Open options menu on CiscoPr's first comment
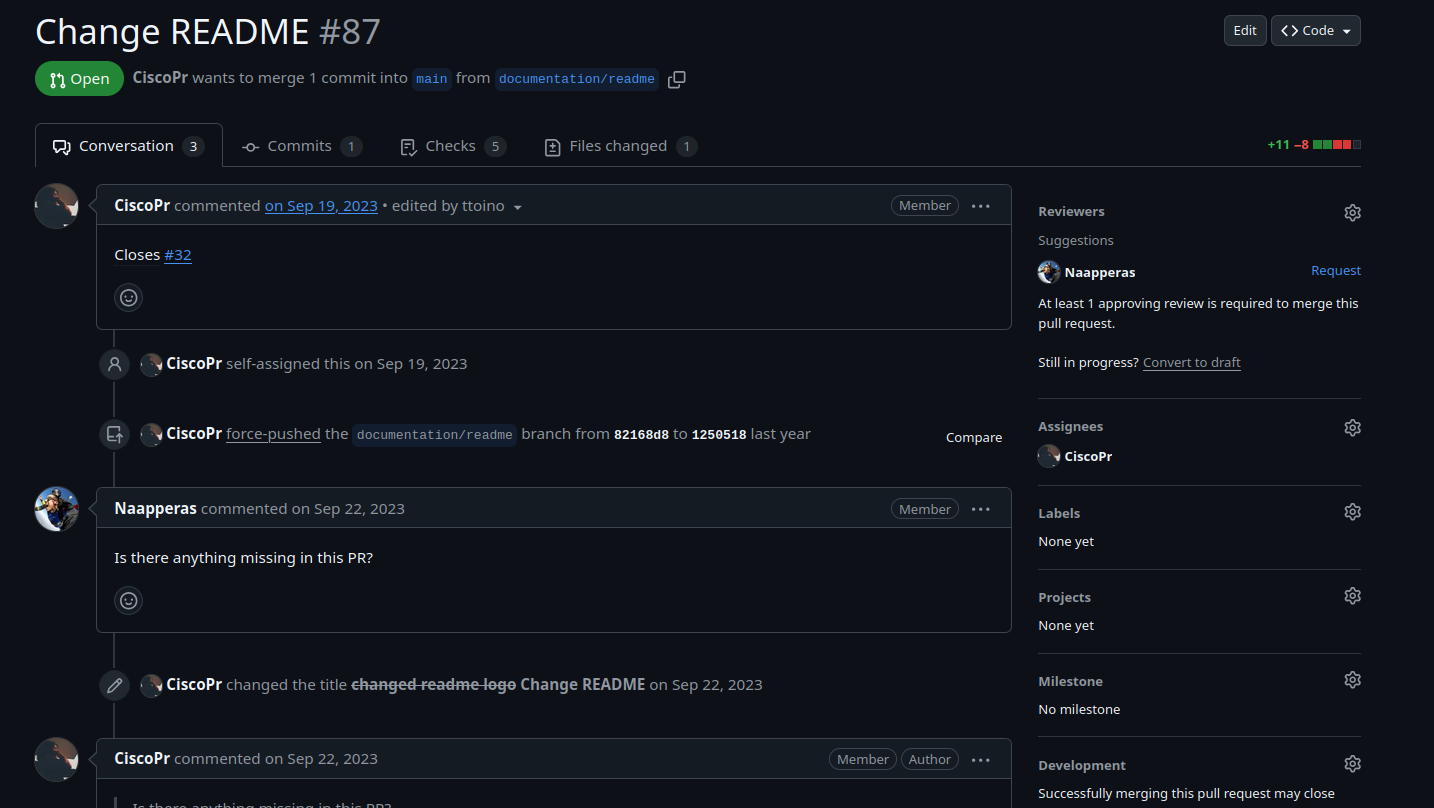The width and height of the screenshot is (1434, 808). click(980, 206)
